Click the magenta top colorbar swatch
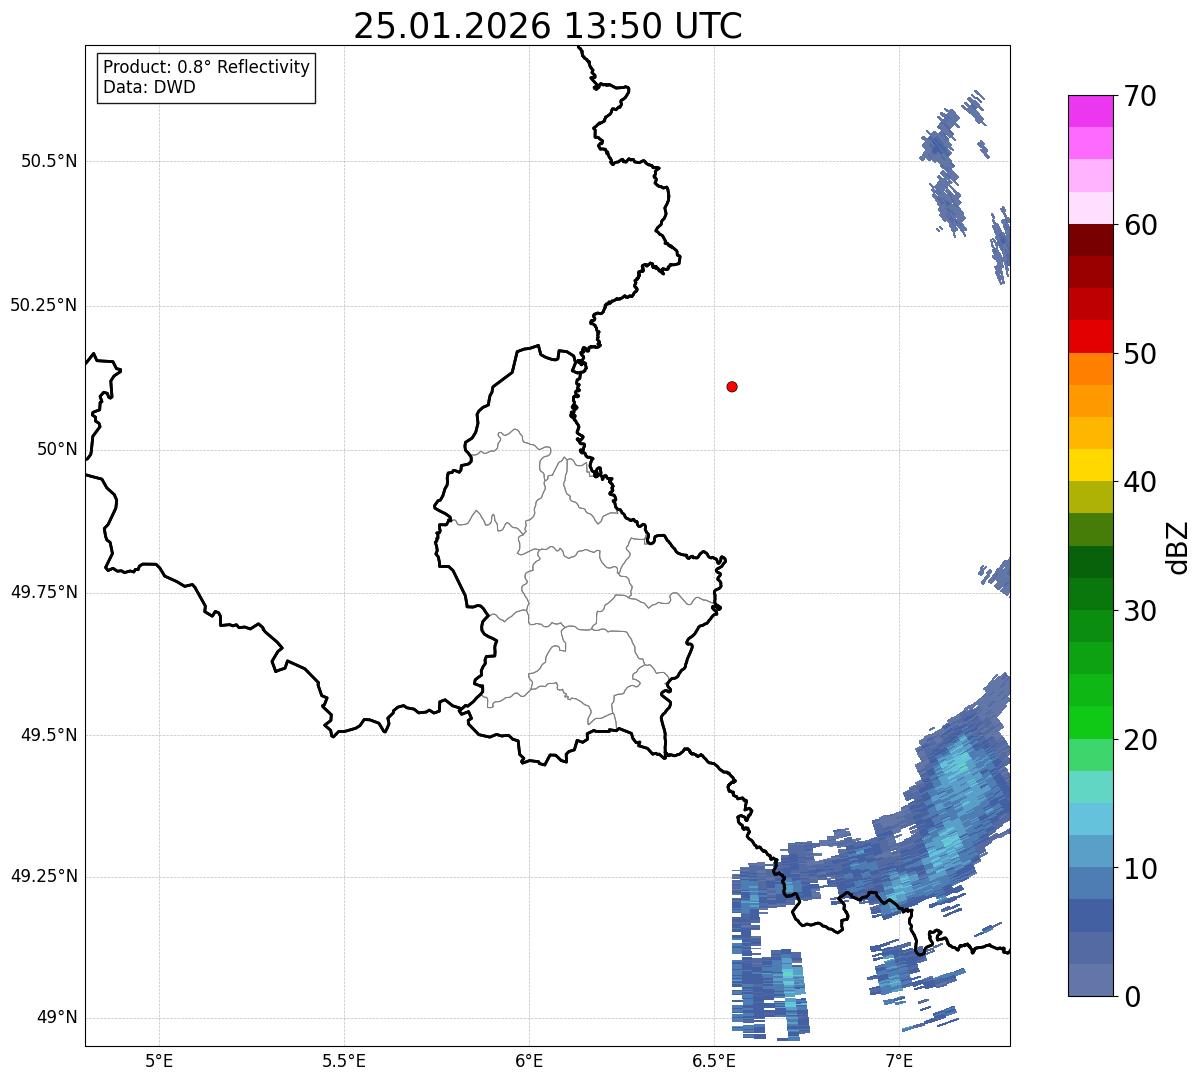 (1091, 111)
